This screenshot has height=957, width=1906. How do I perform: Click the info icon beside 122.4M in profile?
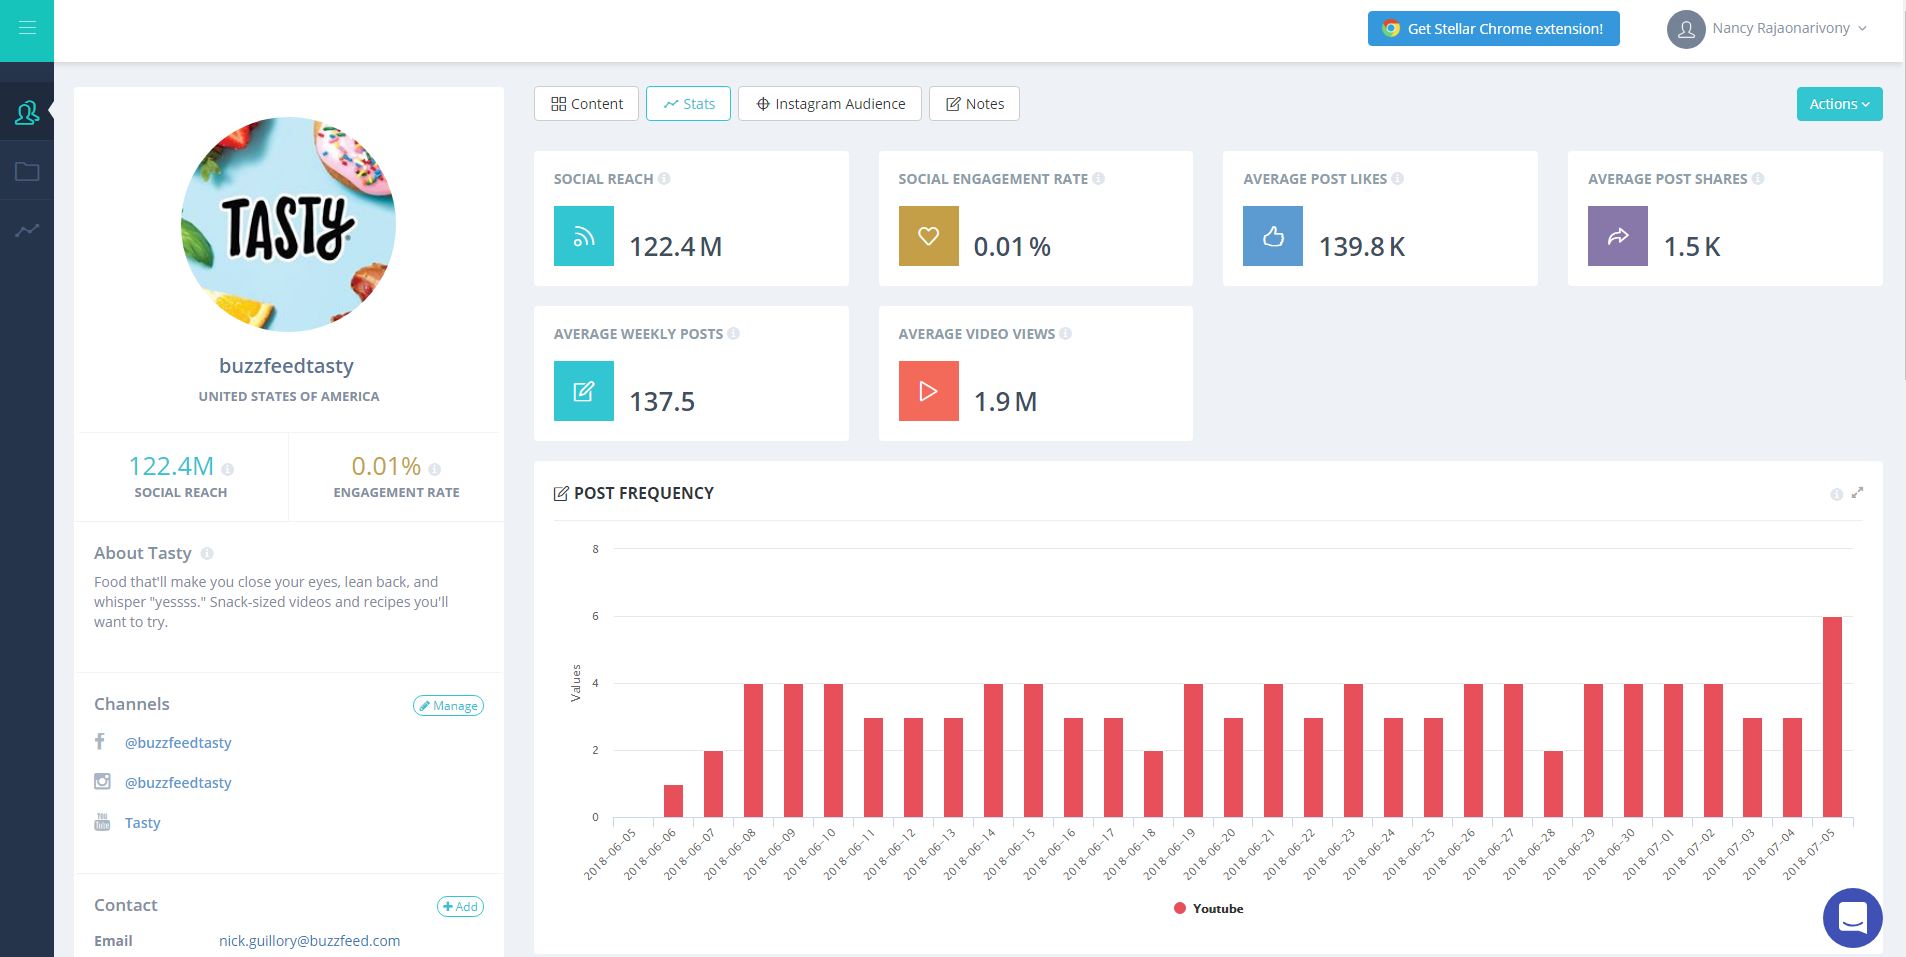(x=228, y=469)
